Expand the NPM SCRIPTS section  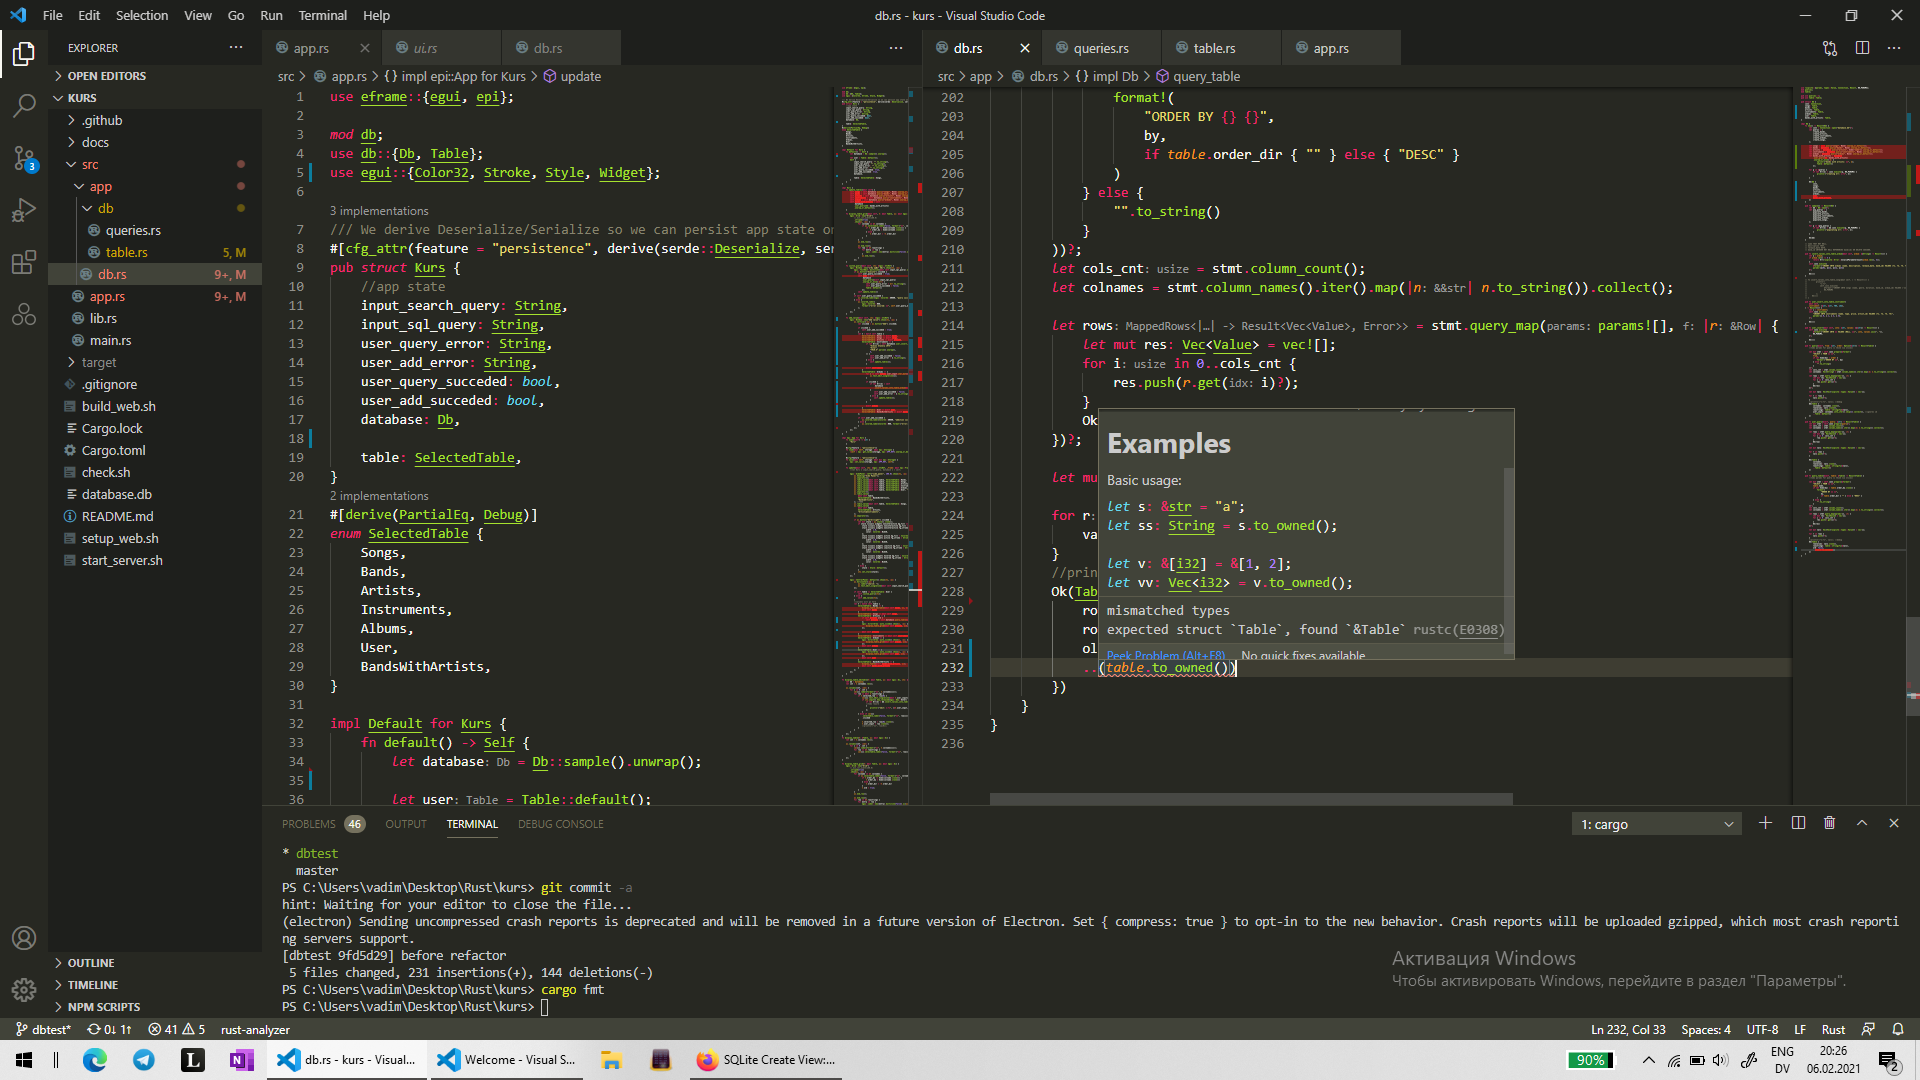(x=155, y=1007)
